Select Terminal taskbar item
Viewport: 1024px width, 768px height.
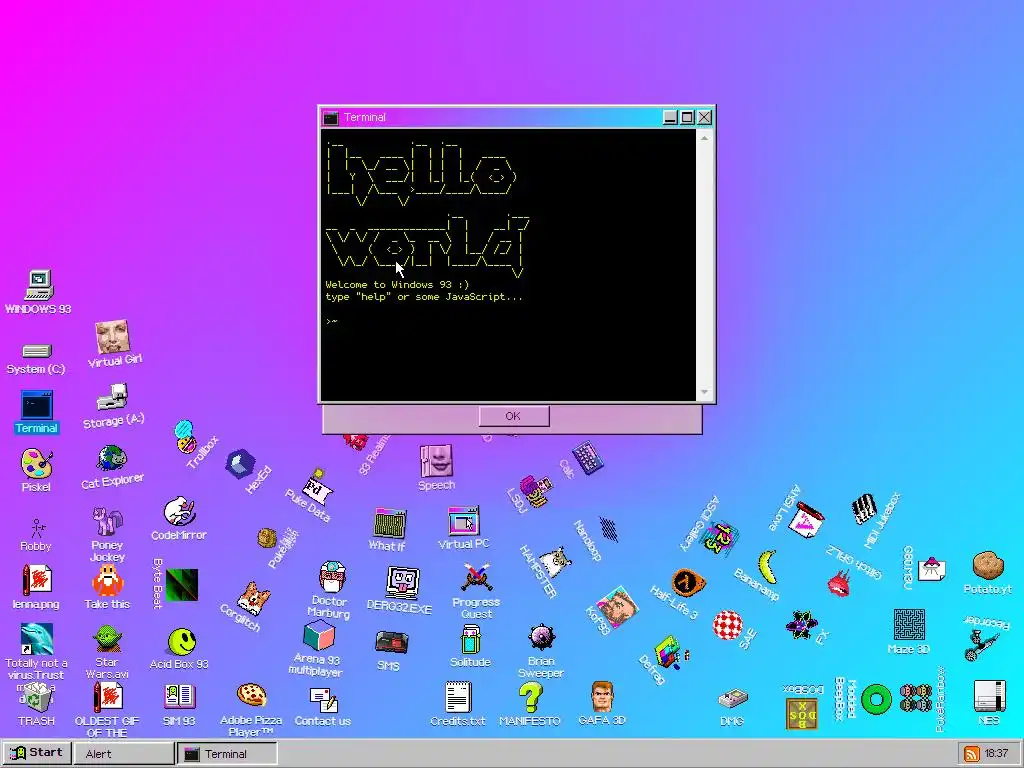point(227,754)
